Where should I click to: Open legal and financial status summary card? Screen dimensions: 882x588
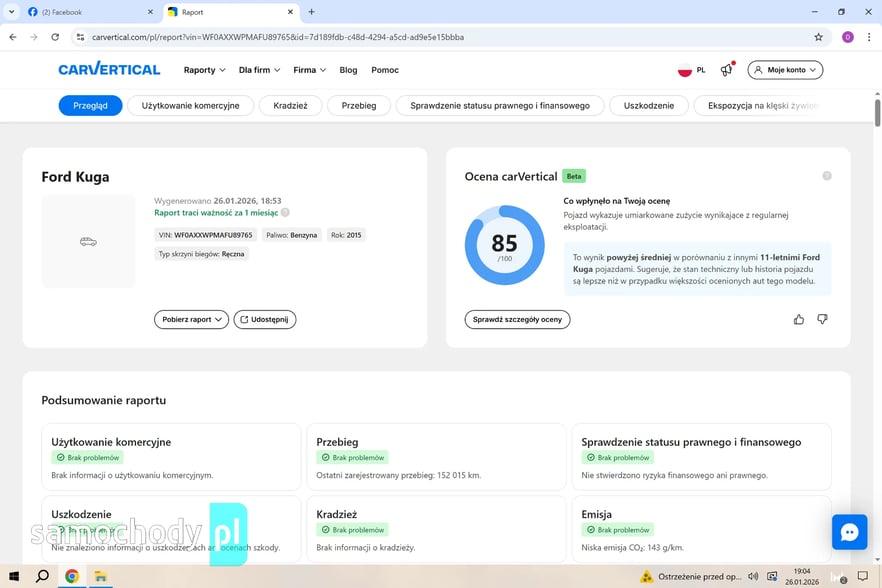click(x=701, y=457)
